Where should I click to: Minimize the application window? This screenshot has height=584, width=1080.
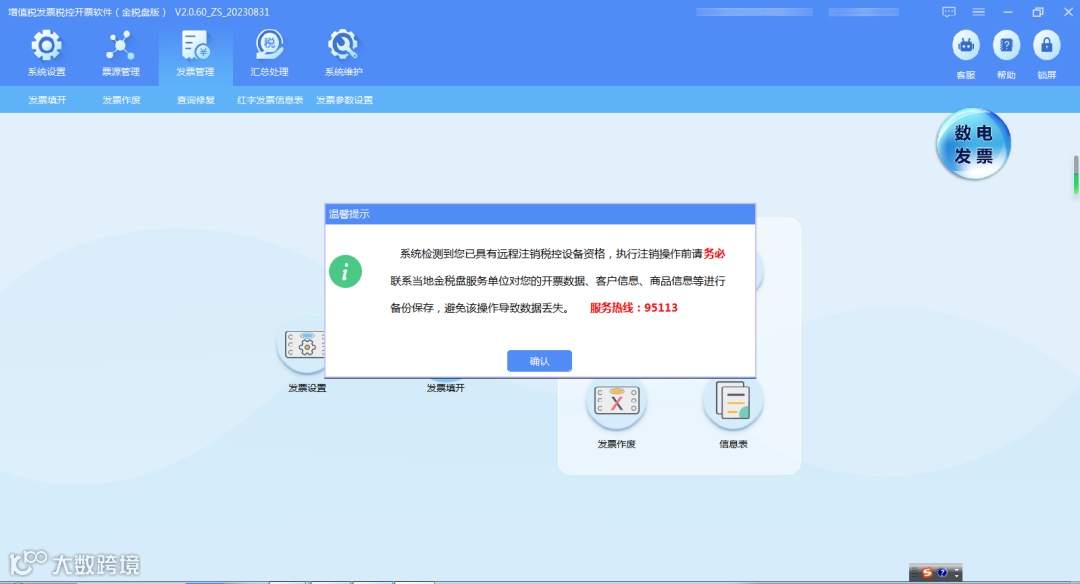tap(1008, 12)
